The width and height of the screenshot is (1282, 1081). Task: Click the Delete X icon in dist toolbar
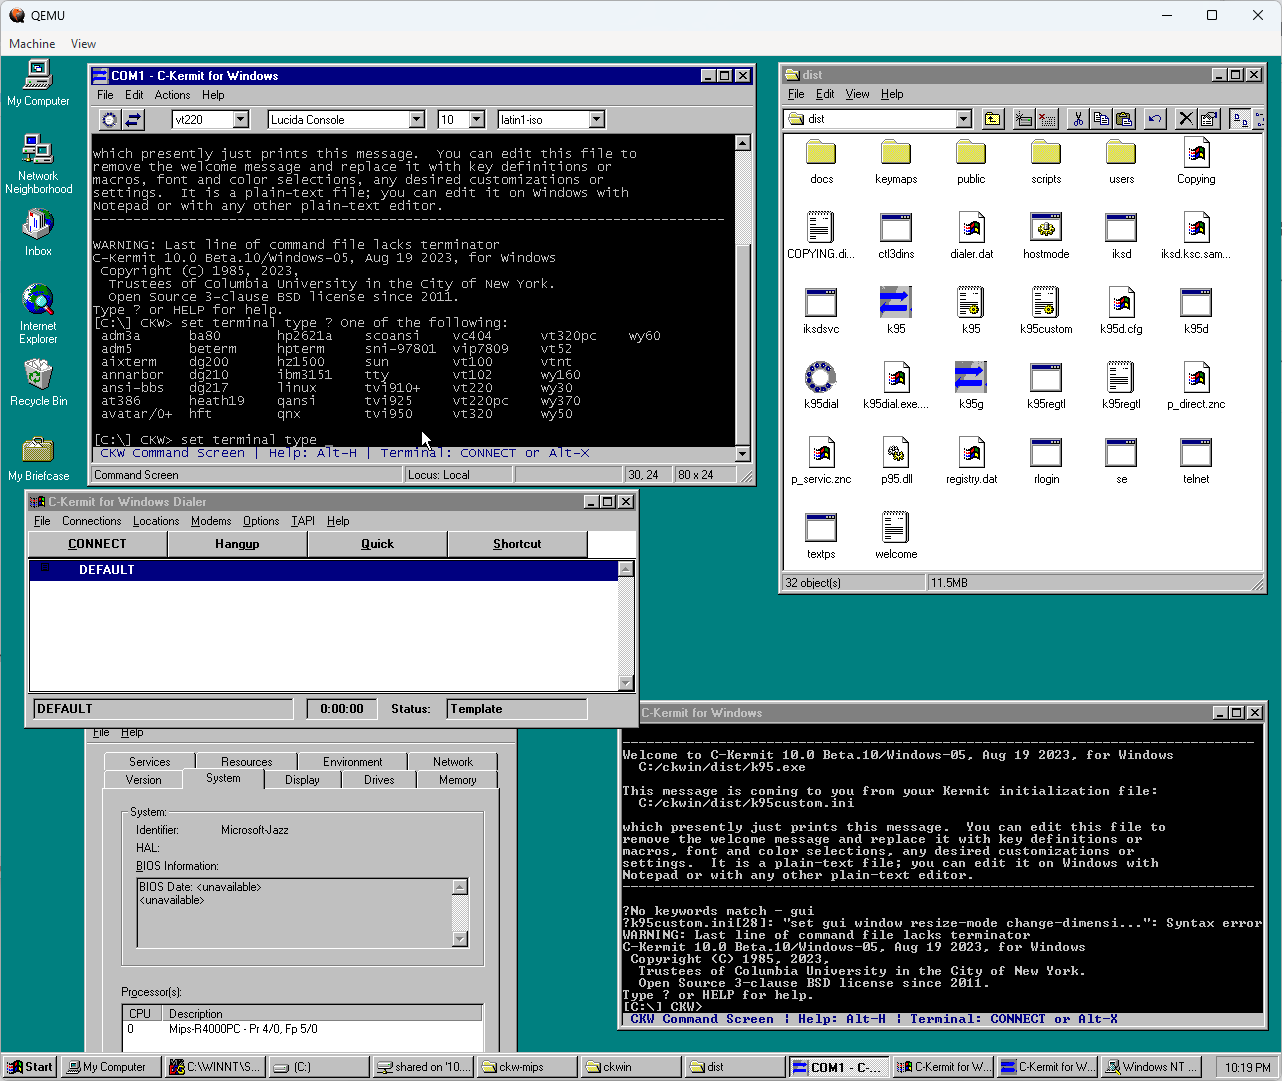coord(1186,119)
